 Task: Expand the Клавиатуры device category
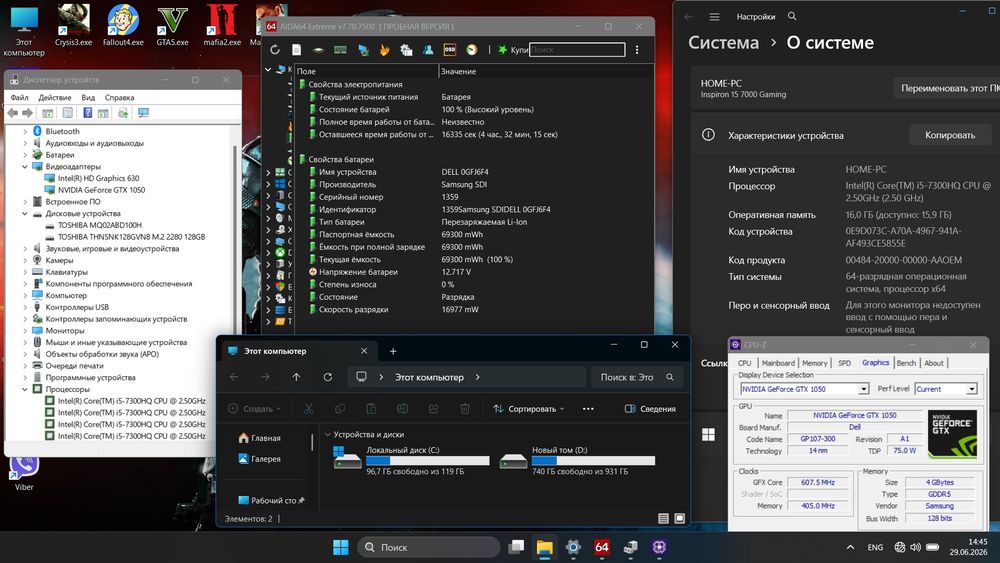click(x=25, y=272)
